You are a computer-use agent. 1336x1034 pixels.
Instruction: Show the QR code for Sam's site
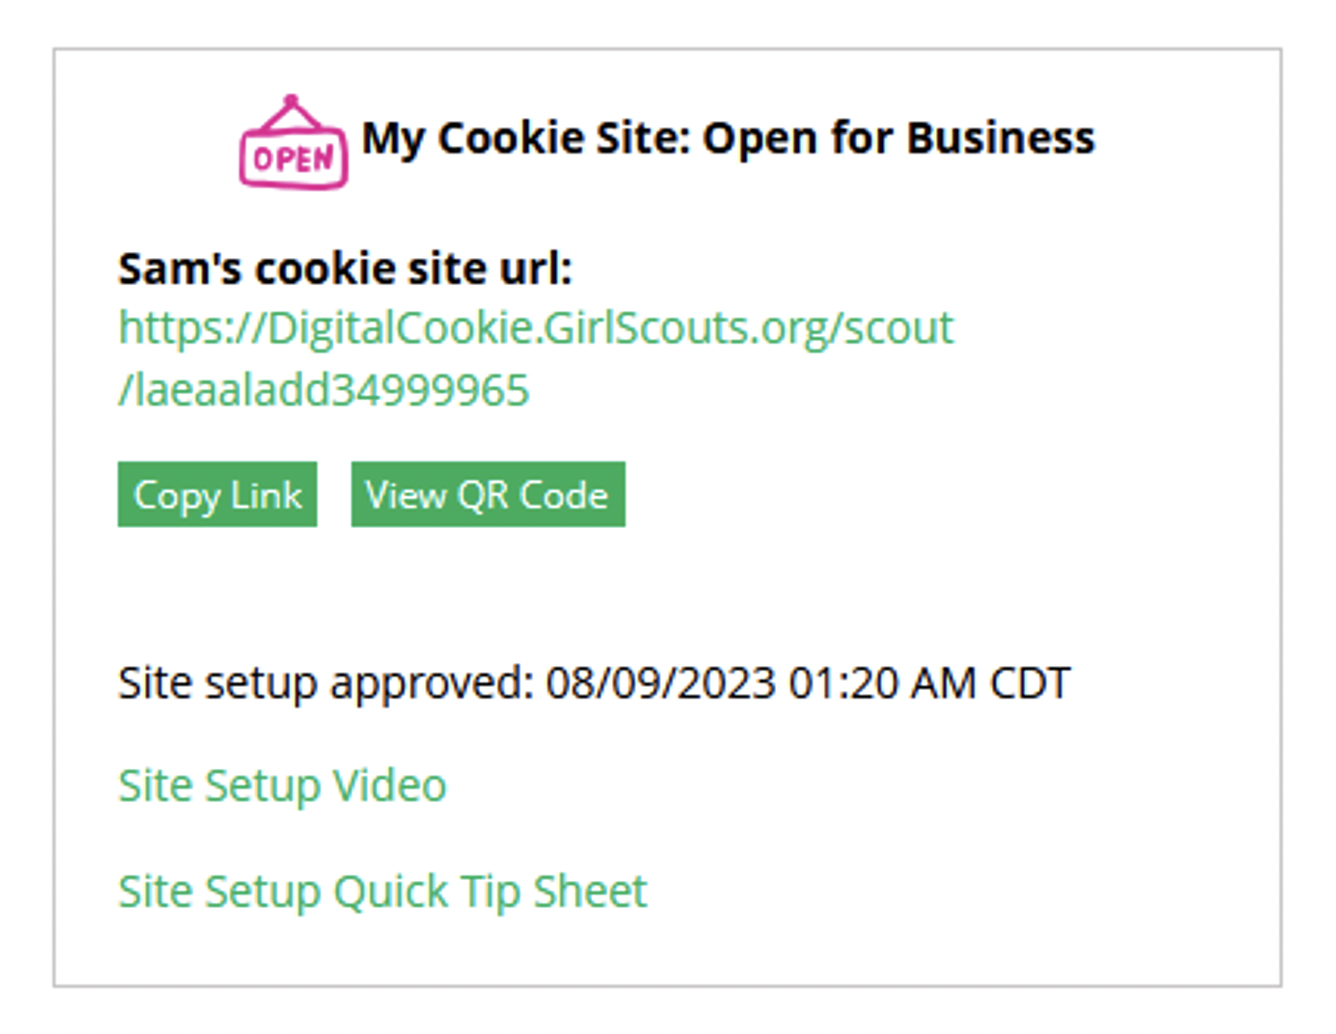(487, 493)
